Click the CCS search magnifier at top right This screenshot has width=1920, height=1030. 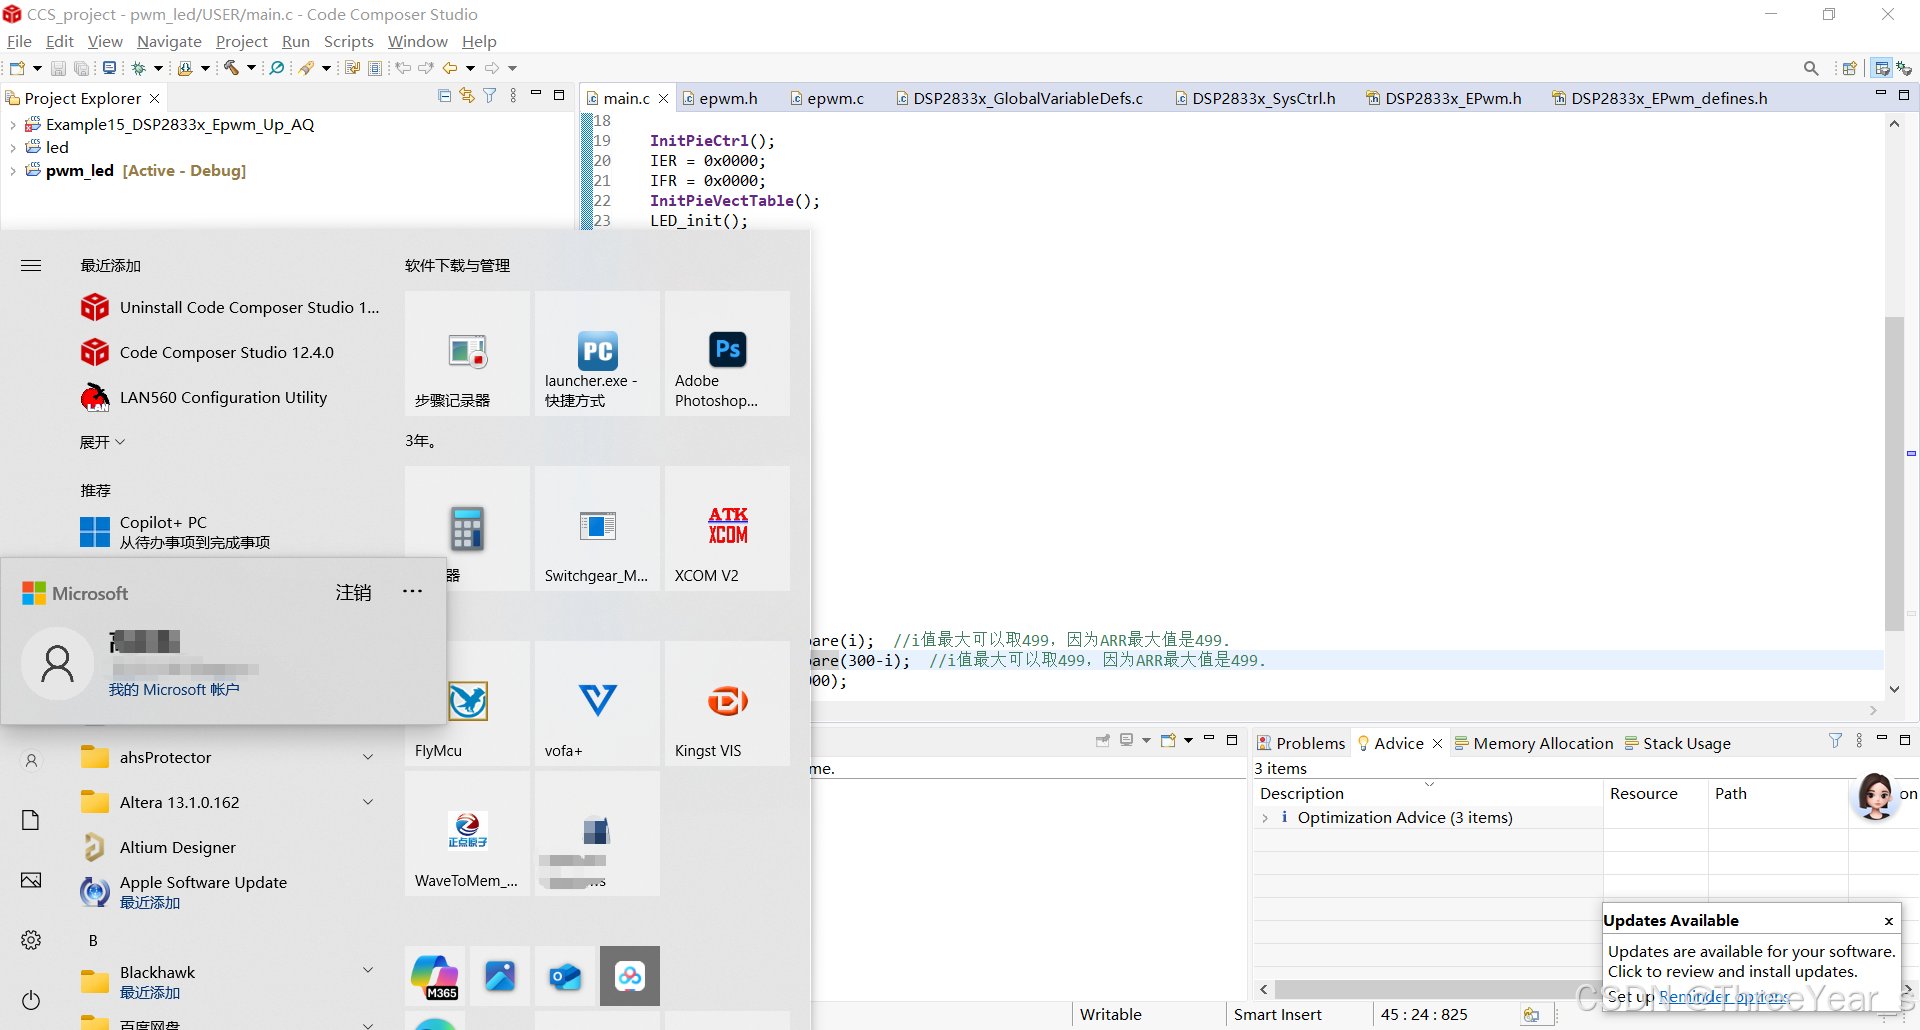(1811, 68)
